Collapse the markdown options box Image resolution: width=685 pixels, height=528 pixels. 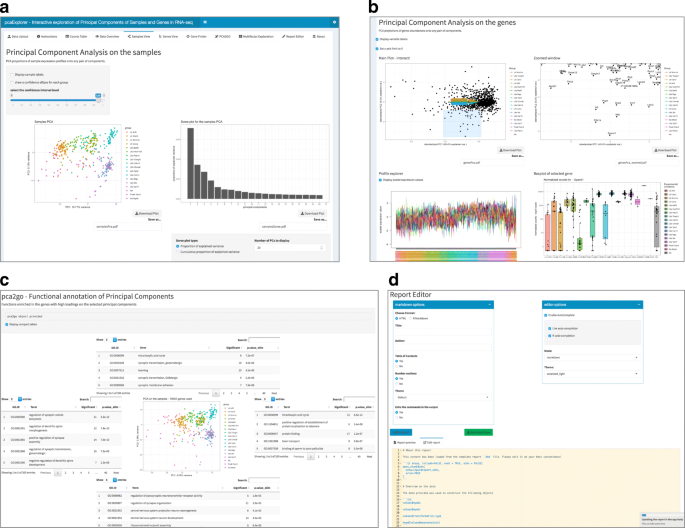[489, 304]
